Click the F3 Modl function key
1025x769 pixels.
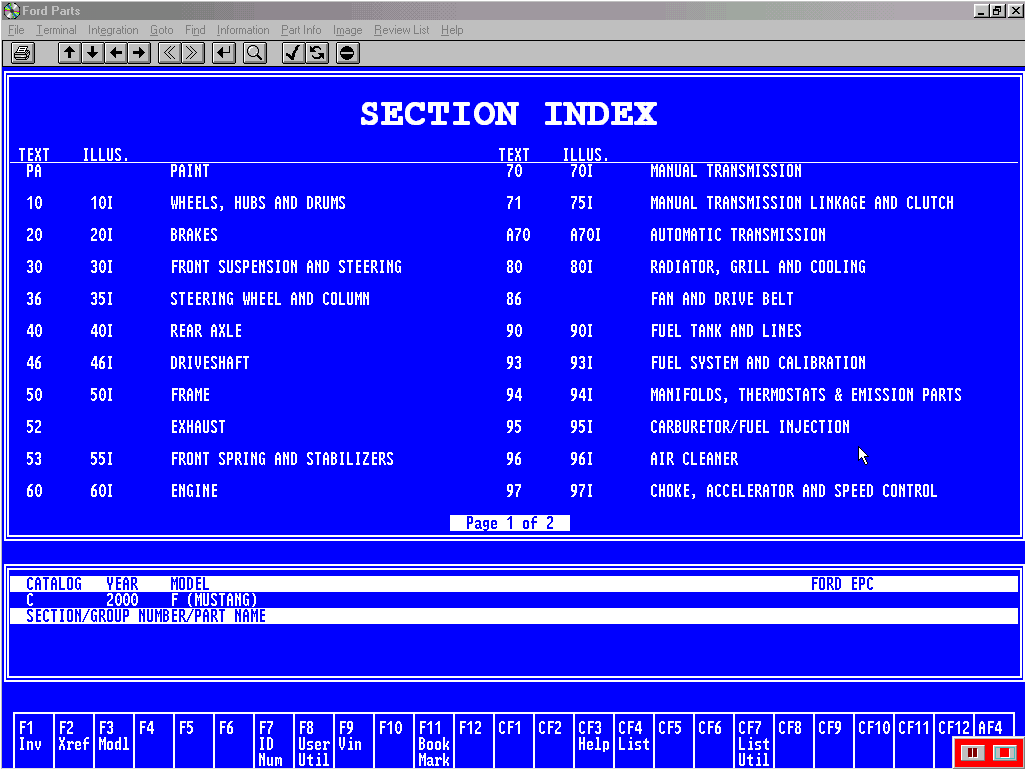[114, 740]
